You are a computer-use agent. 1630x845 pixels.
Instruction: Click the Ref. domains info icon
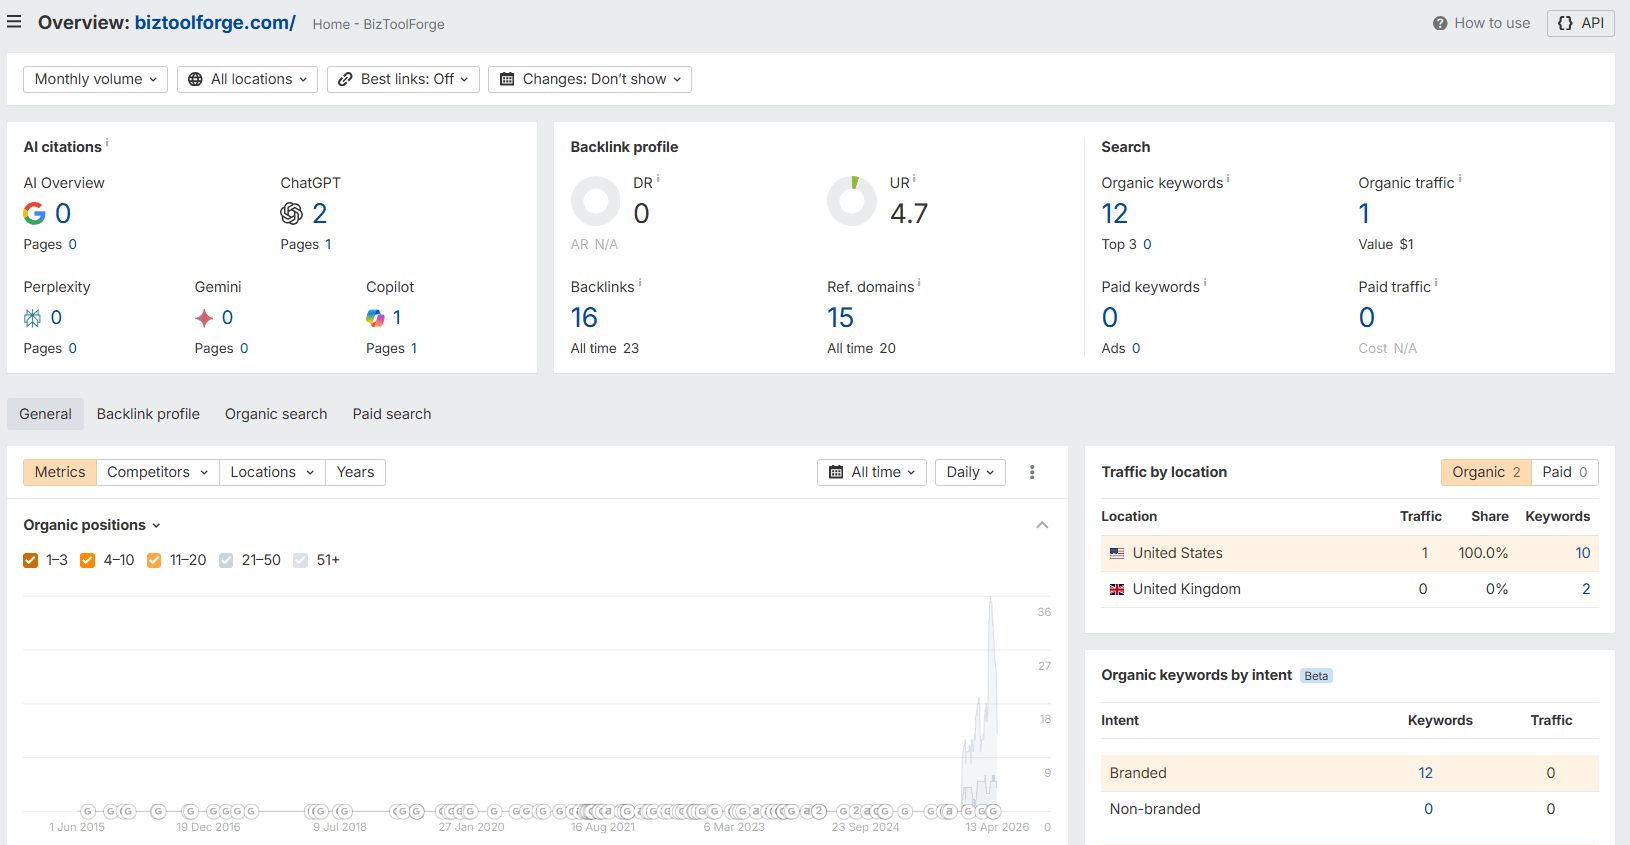click(919, 283)
